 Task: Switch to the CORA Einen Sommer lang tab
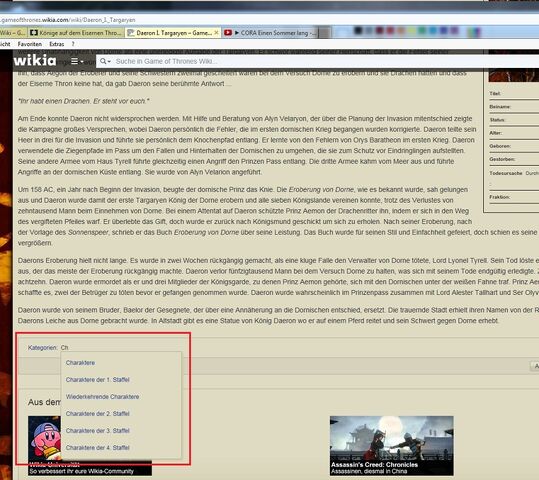(271, 33)
